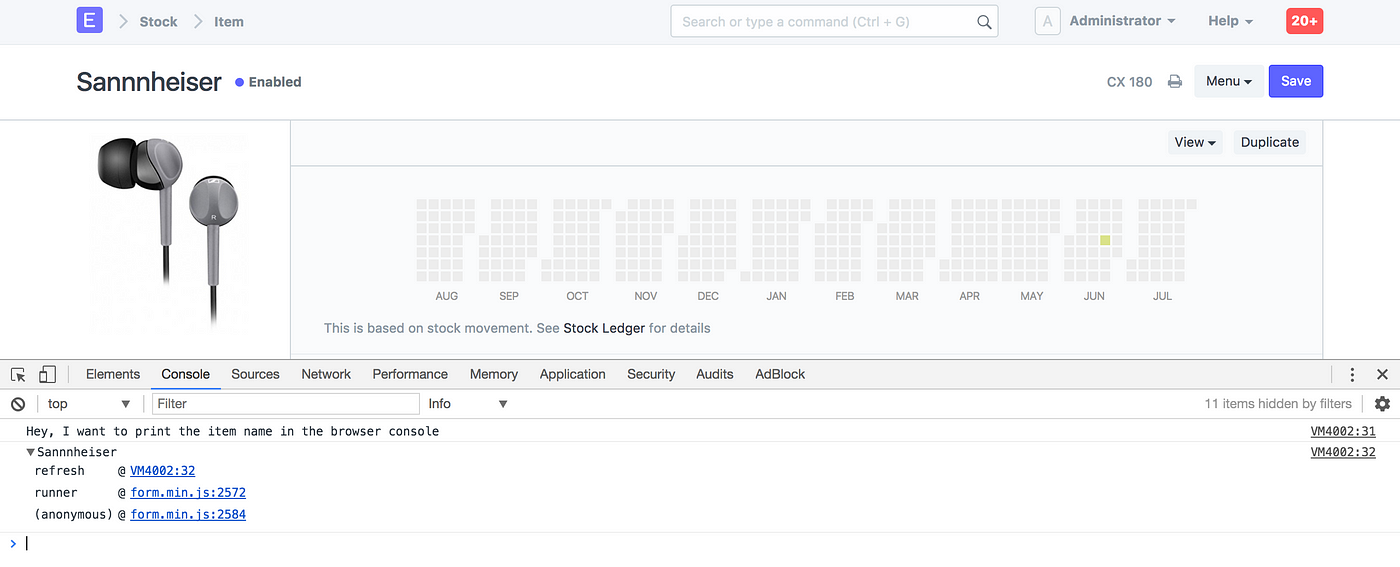Click the console Filter input field

[286, 404]
